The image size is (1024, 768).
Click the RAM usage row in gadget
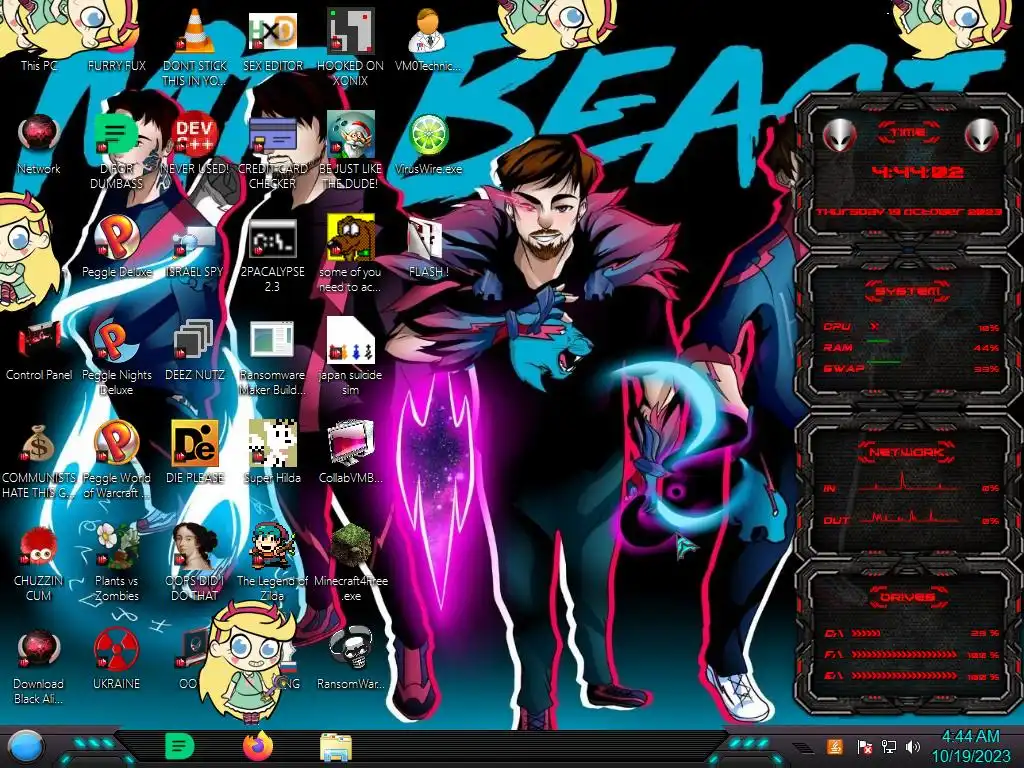coord(911,347)
